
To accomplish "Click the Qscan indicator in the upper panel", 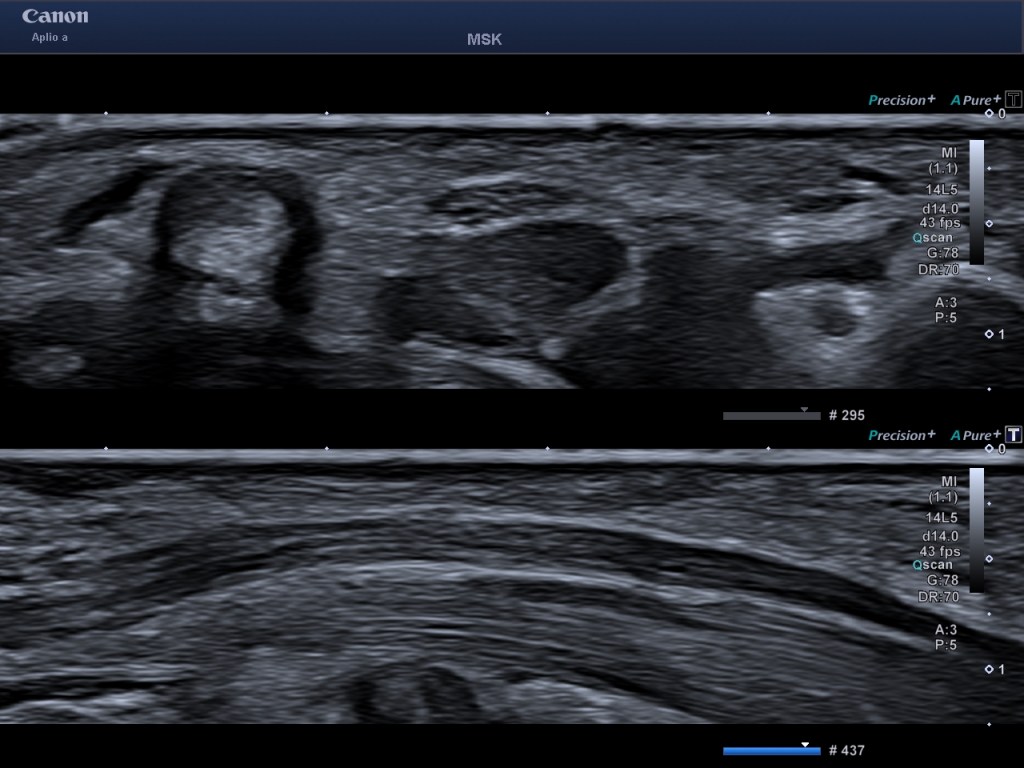I will (936, 238).
